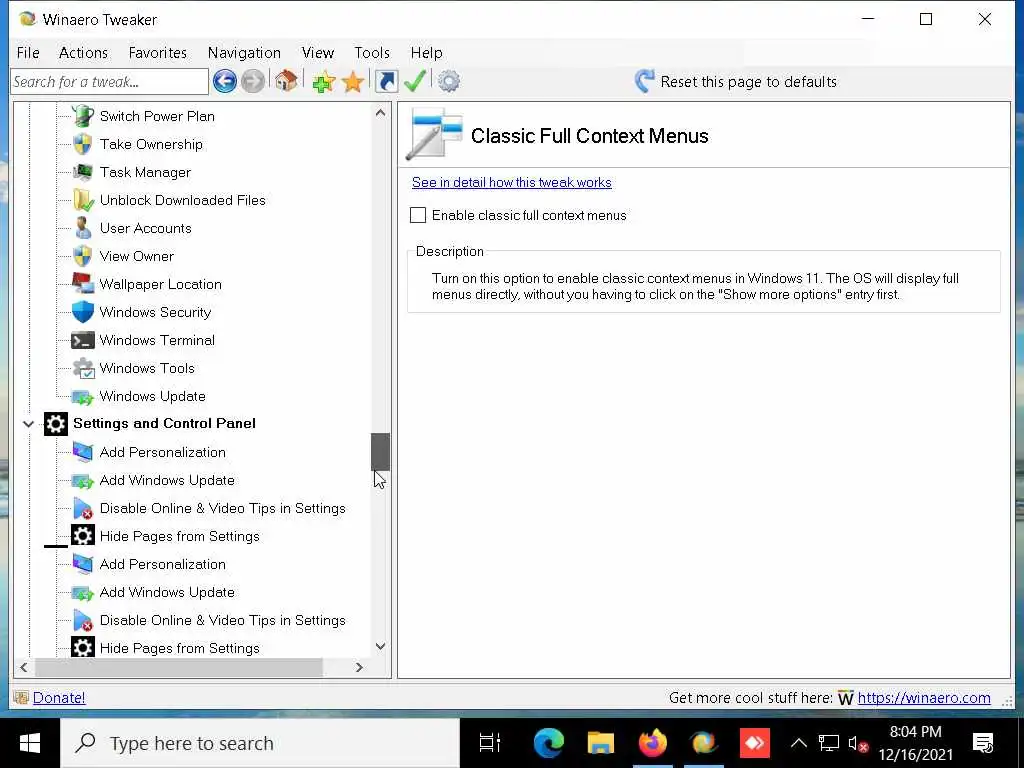Open File Explorer from taskbar
This screenshot has width=1024, height=768.
pyautogui.click(x=600, y=743)
